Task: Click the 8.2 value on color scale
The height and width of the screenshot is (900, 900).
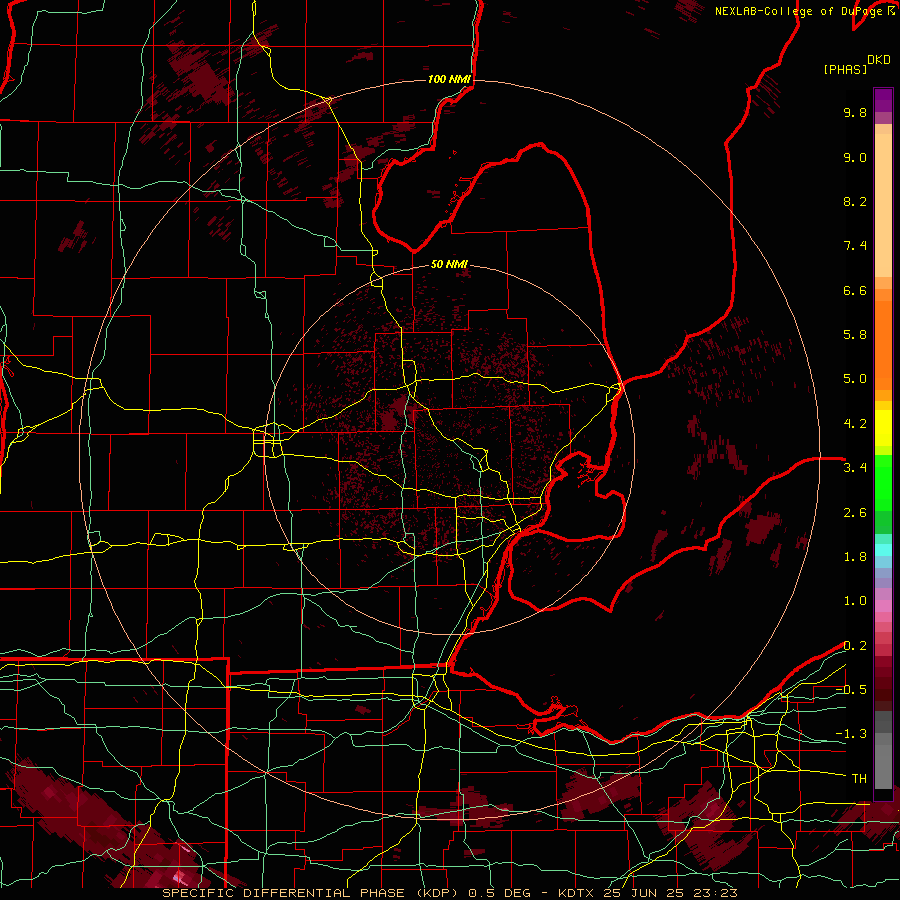Action: (x=855, y=201)
